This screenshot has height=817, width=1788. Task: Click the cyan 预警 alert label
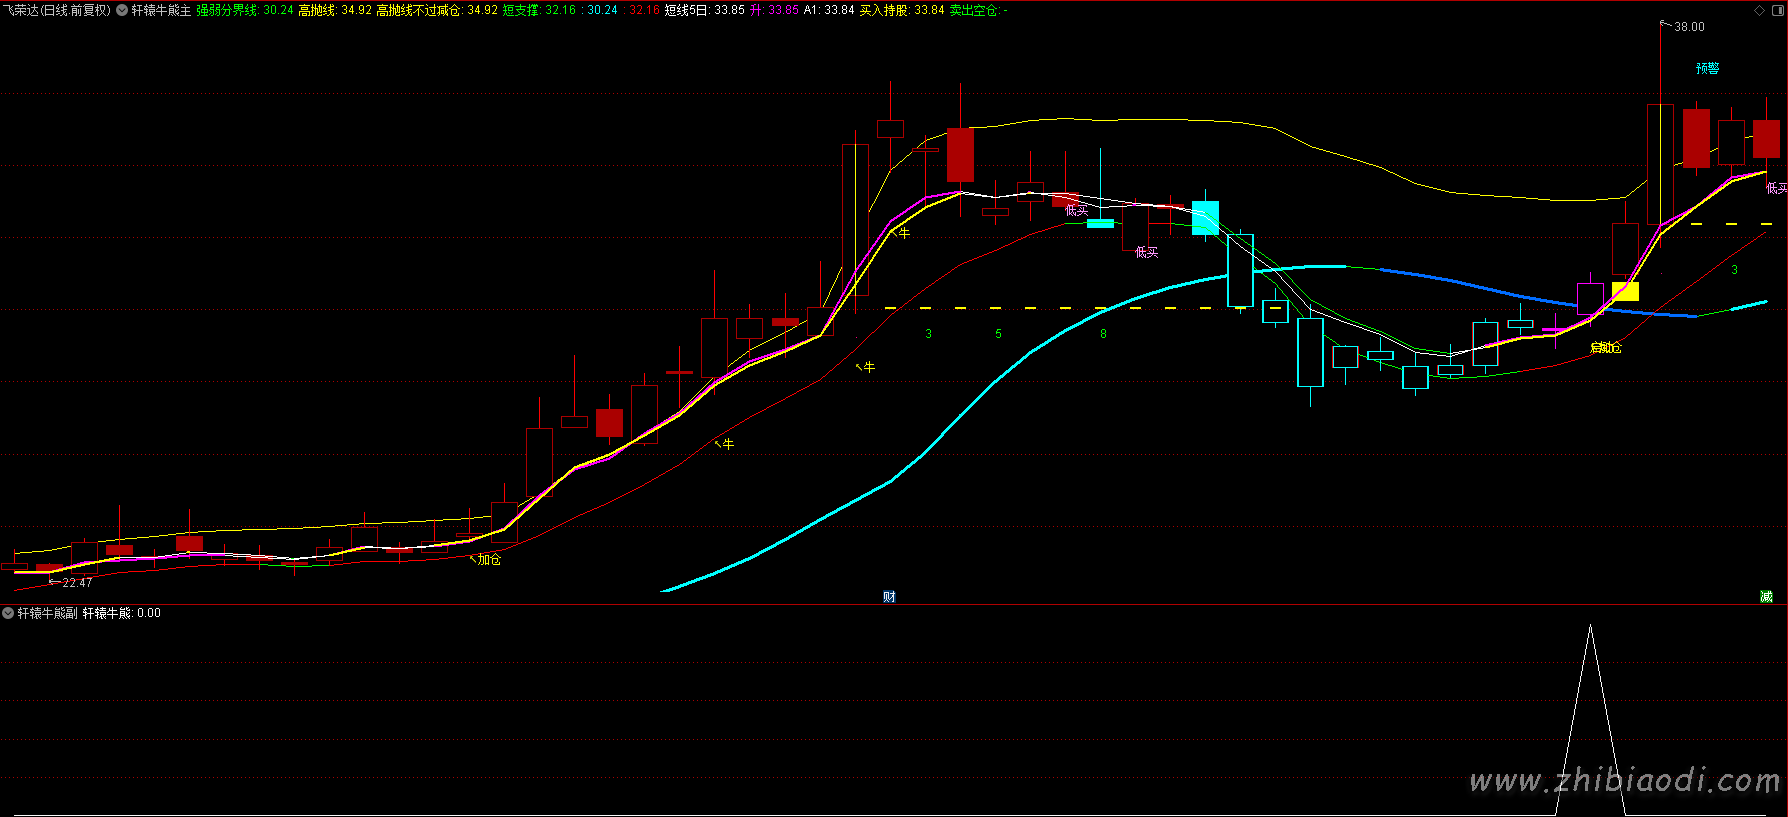pos(1707,68)
